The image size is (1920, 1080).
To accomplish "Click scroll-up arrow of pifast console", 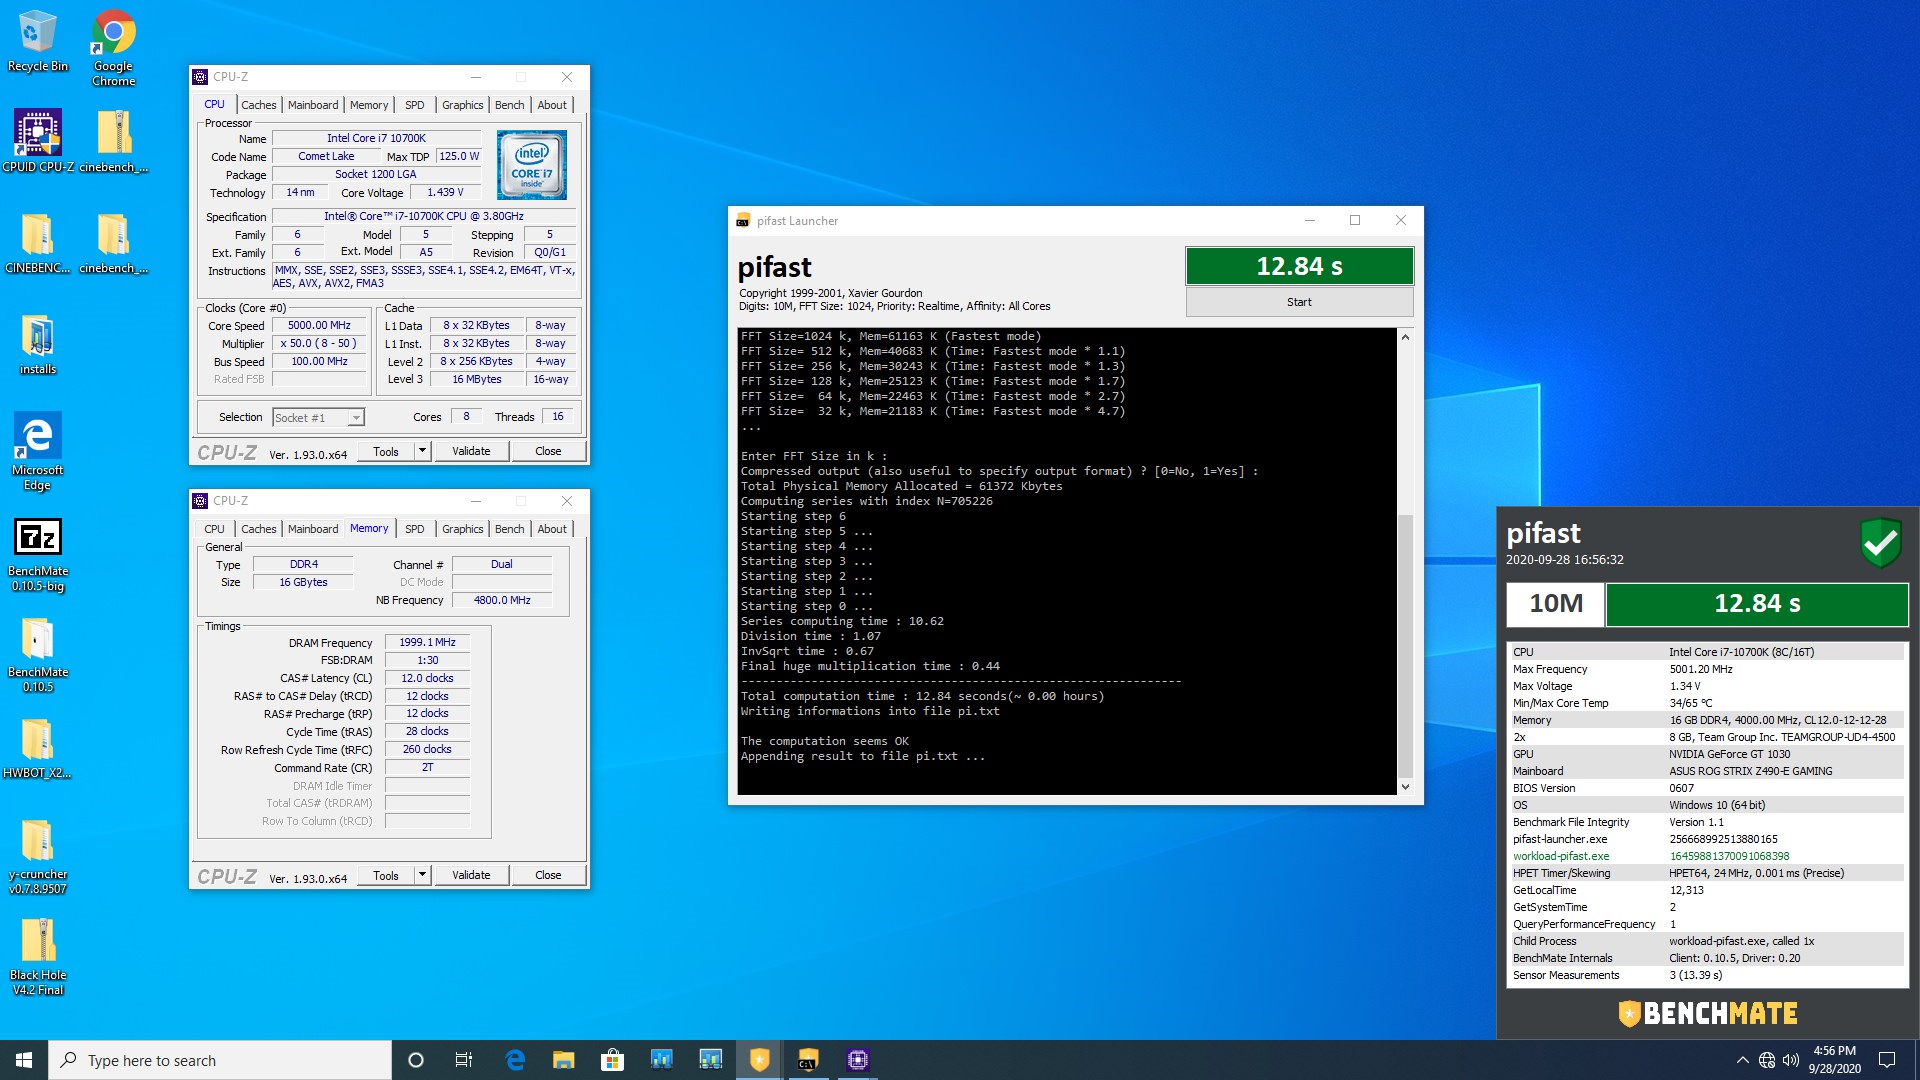I will (1405, 337).
